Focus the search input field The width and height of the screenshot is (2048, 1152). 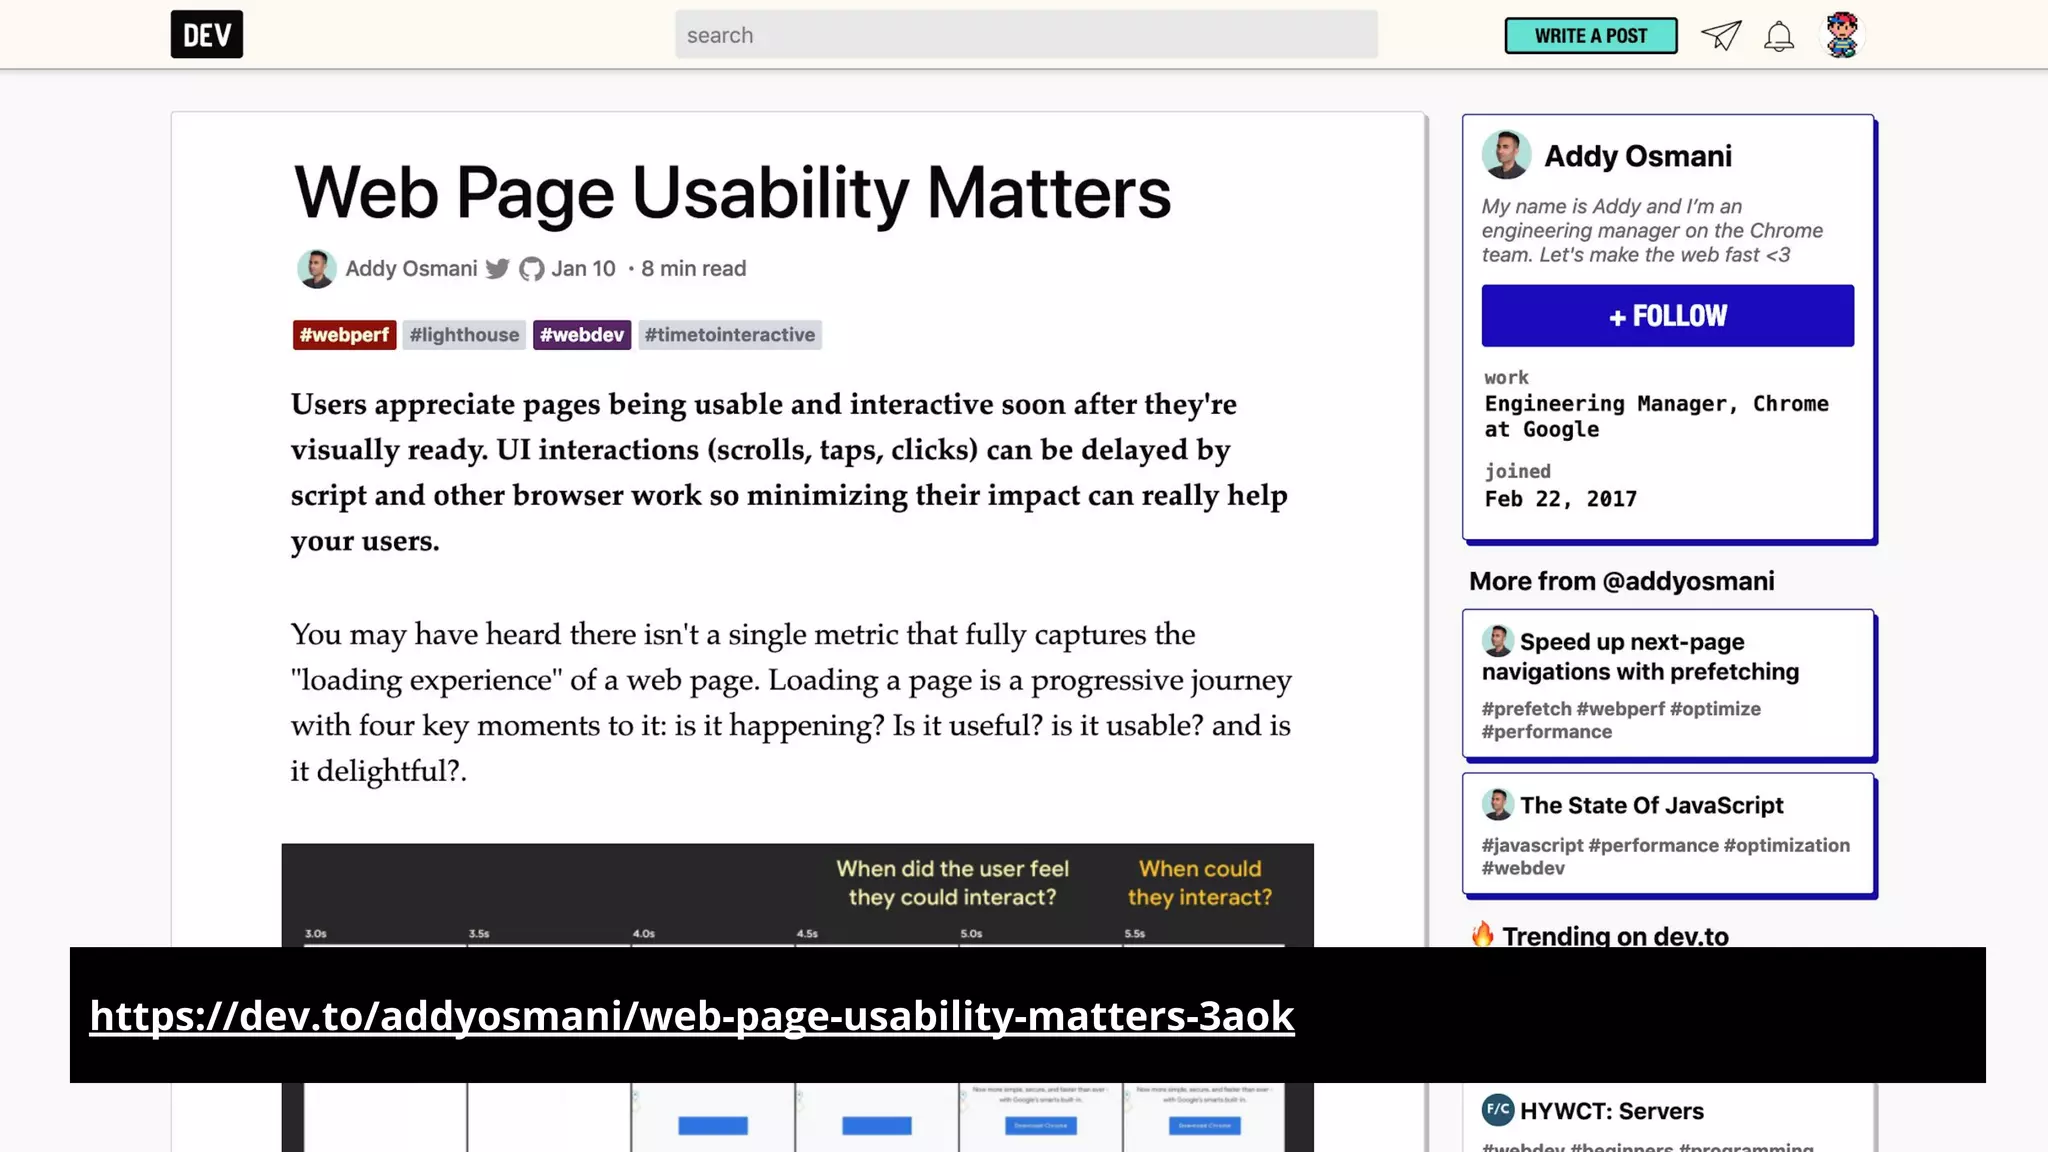pyautogui.click(x=1025, y=35)
